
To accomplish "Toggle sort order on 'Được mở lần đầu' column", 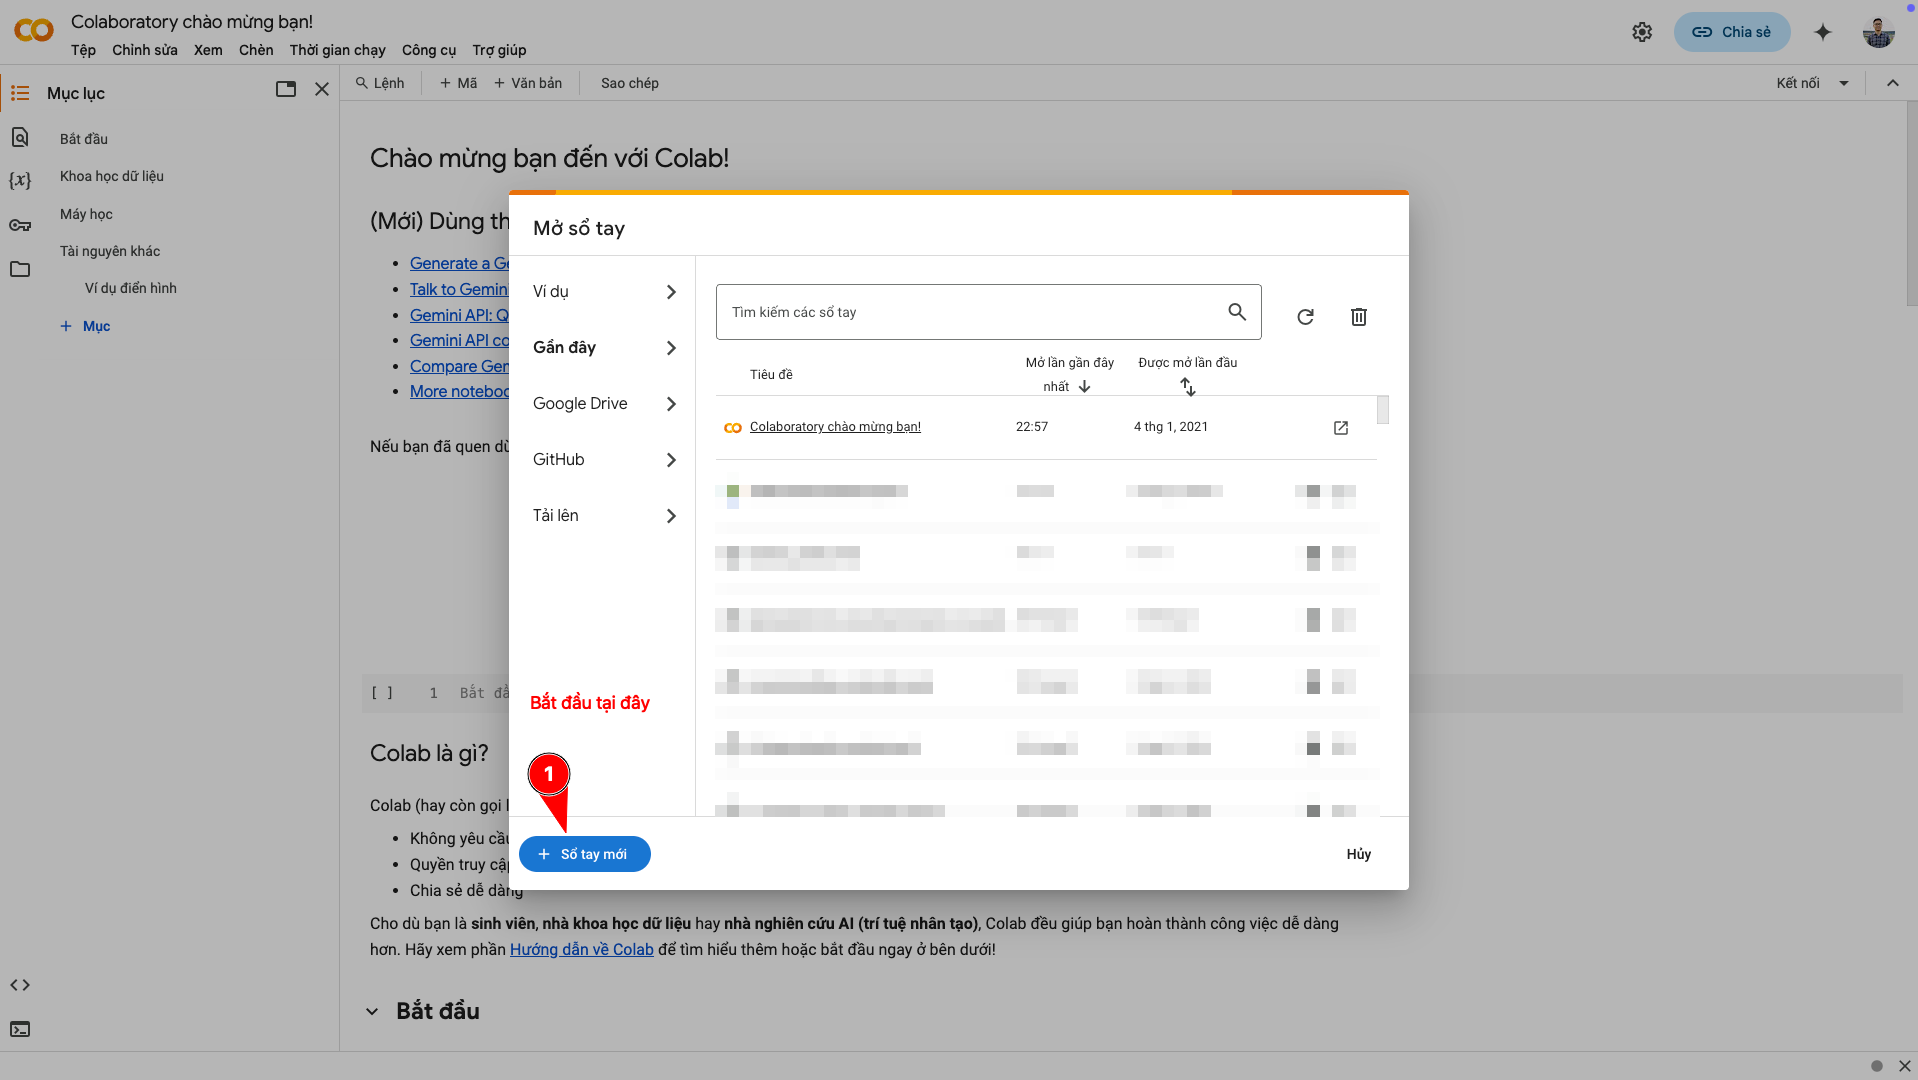I will [1189, 387].
